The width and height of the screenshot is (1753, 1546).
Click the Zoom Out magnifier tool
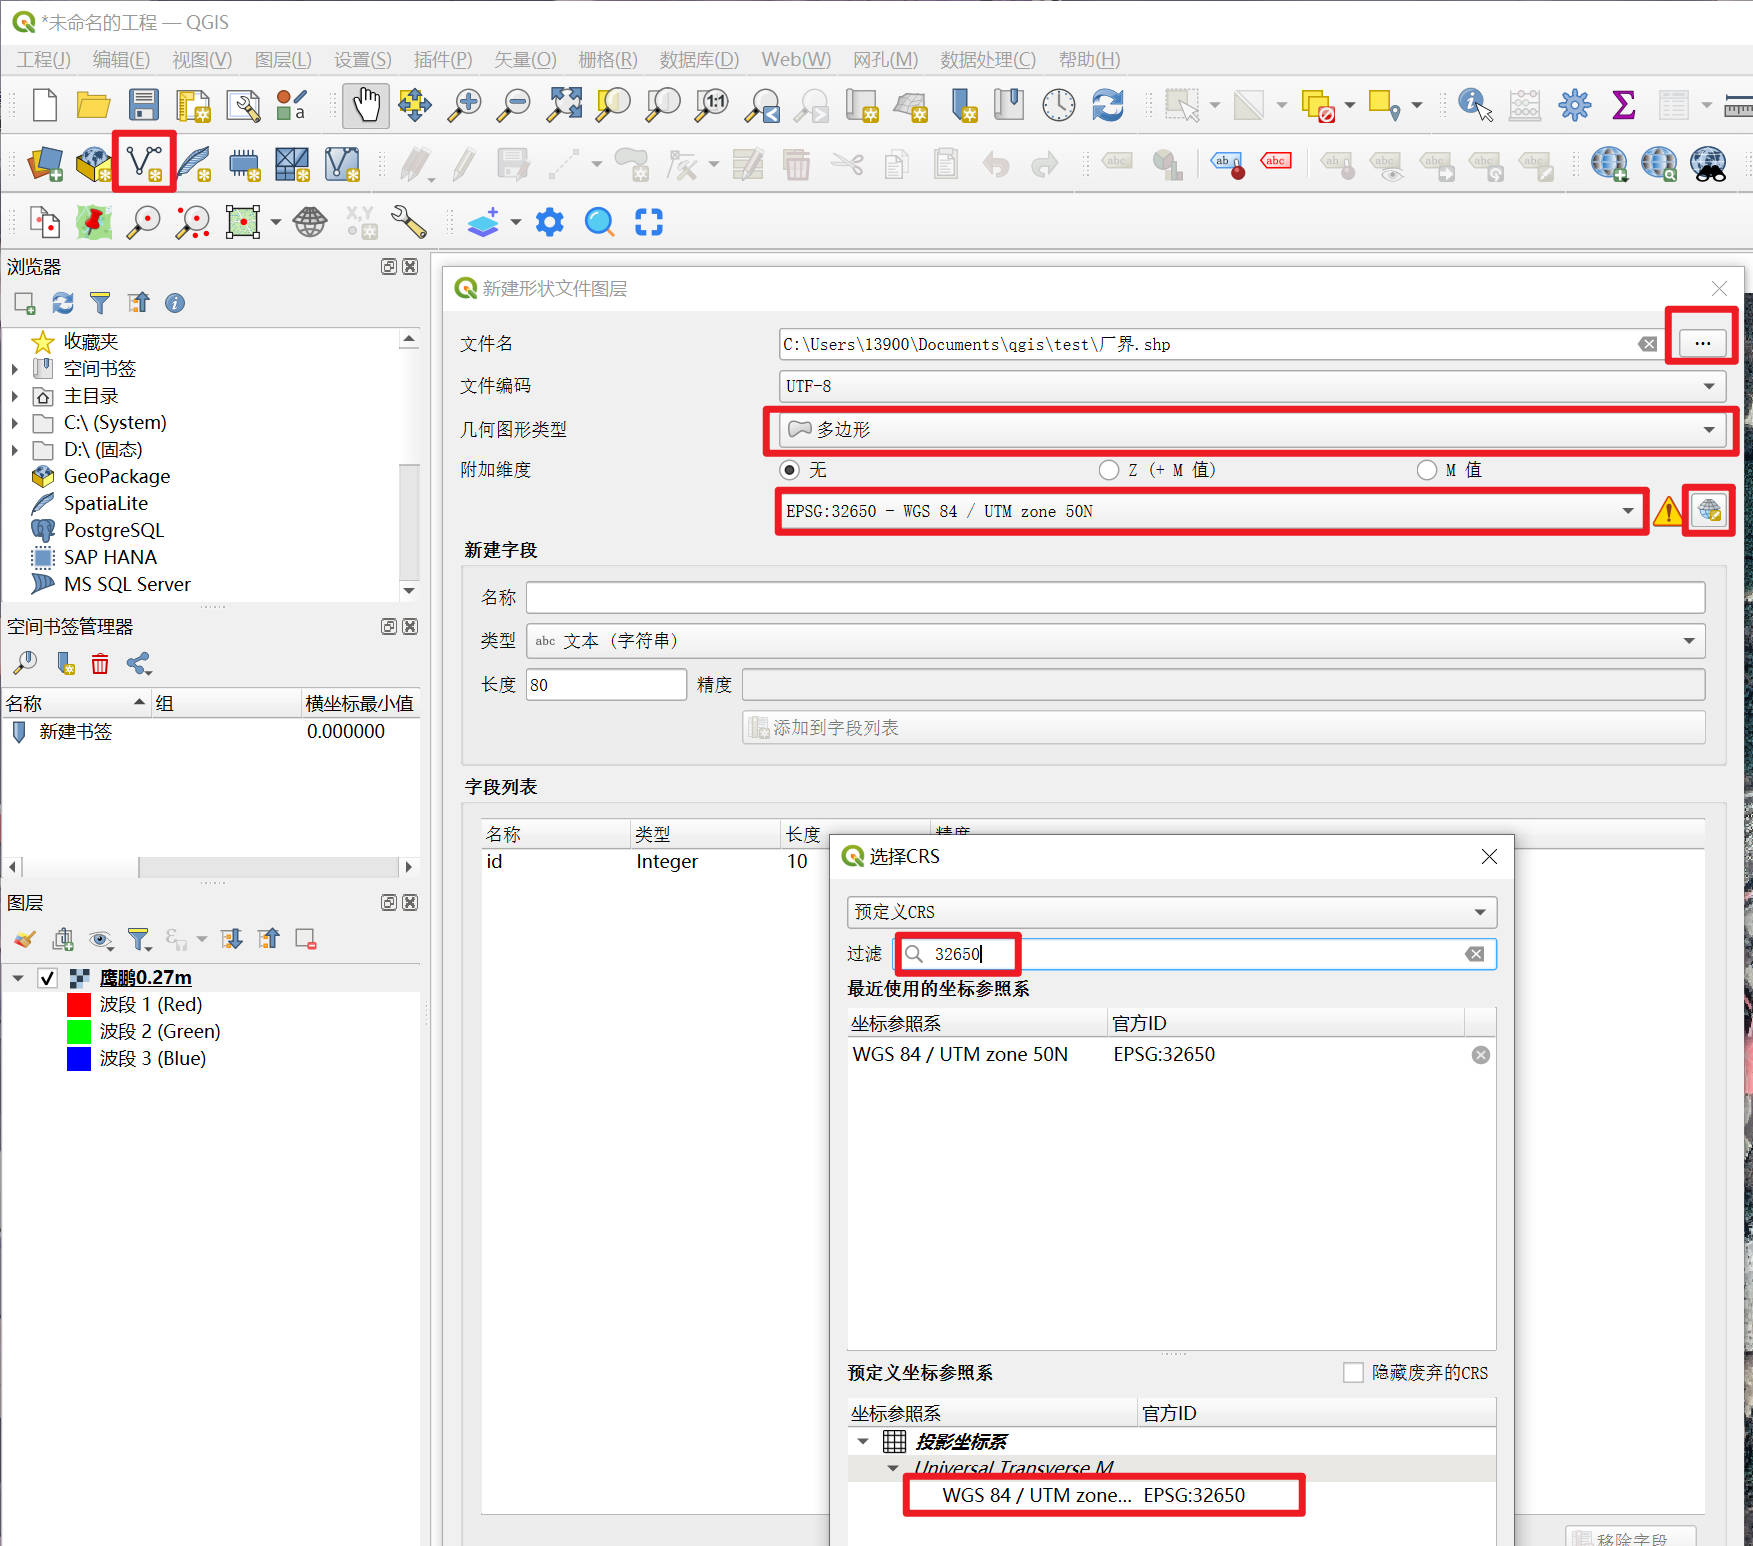[x=514, y=105]
